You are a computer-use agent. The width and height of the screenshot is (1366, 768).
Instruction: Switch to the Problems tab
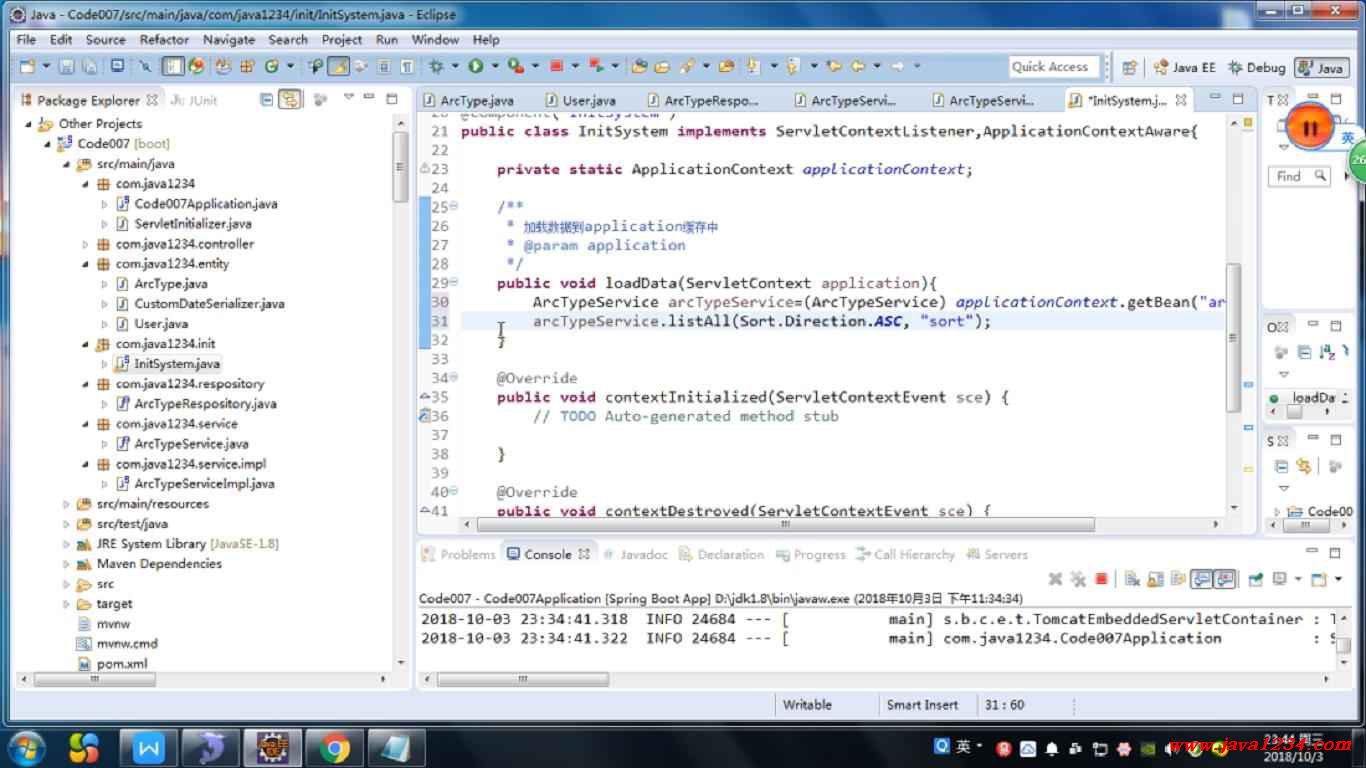pyautogui.click(x=458, y=554)
